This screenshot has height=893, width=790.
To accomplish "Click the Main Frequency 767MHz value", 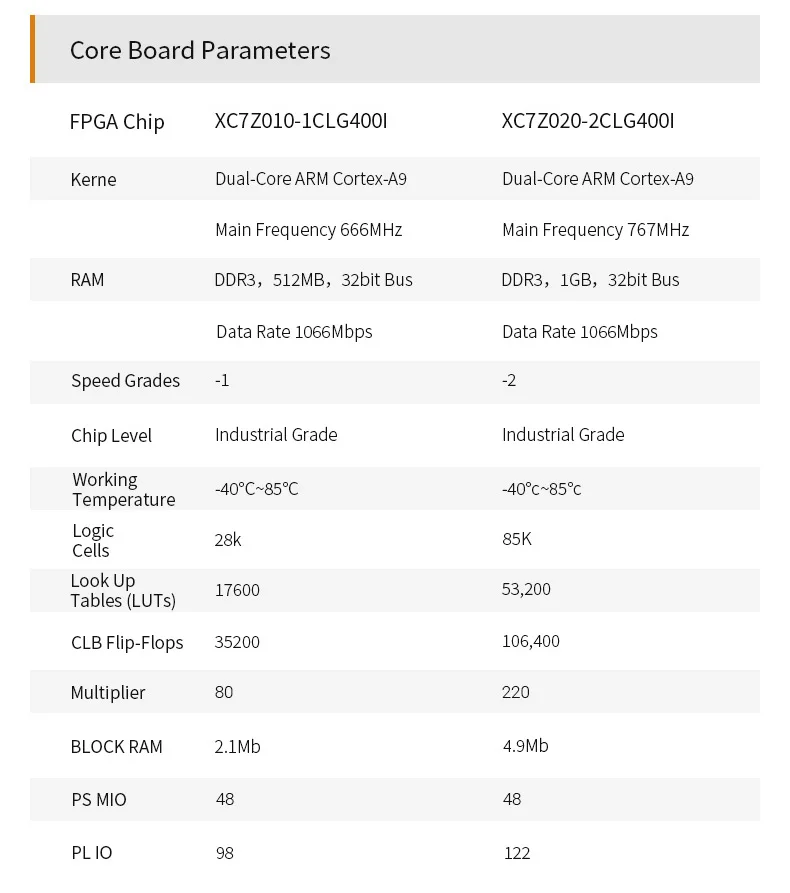I will pos(595,230).
